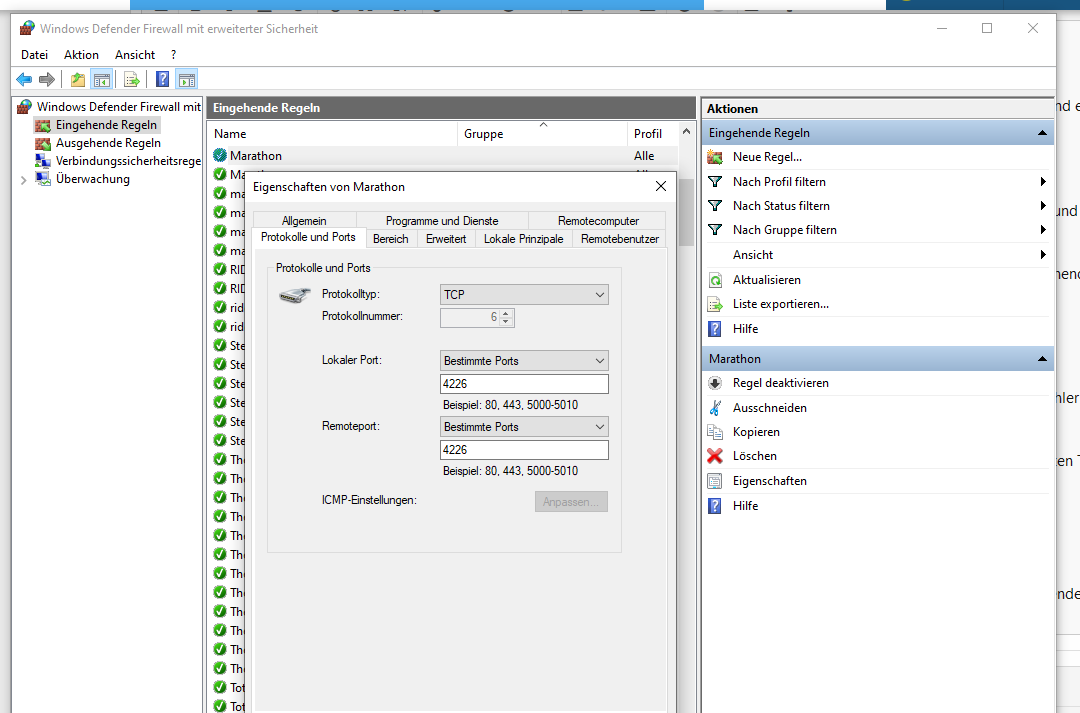Click the Nach Profil filtern funnel icon
Image resolution: width=1080 pixels, height=713 pixels.
(x=715, y=182)
